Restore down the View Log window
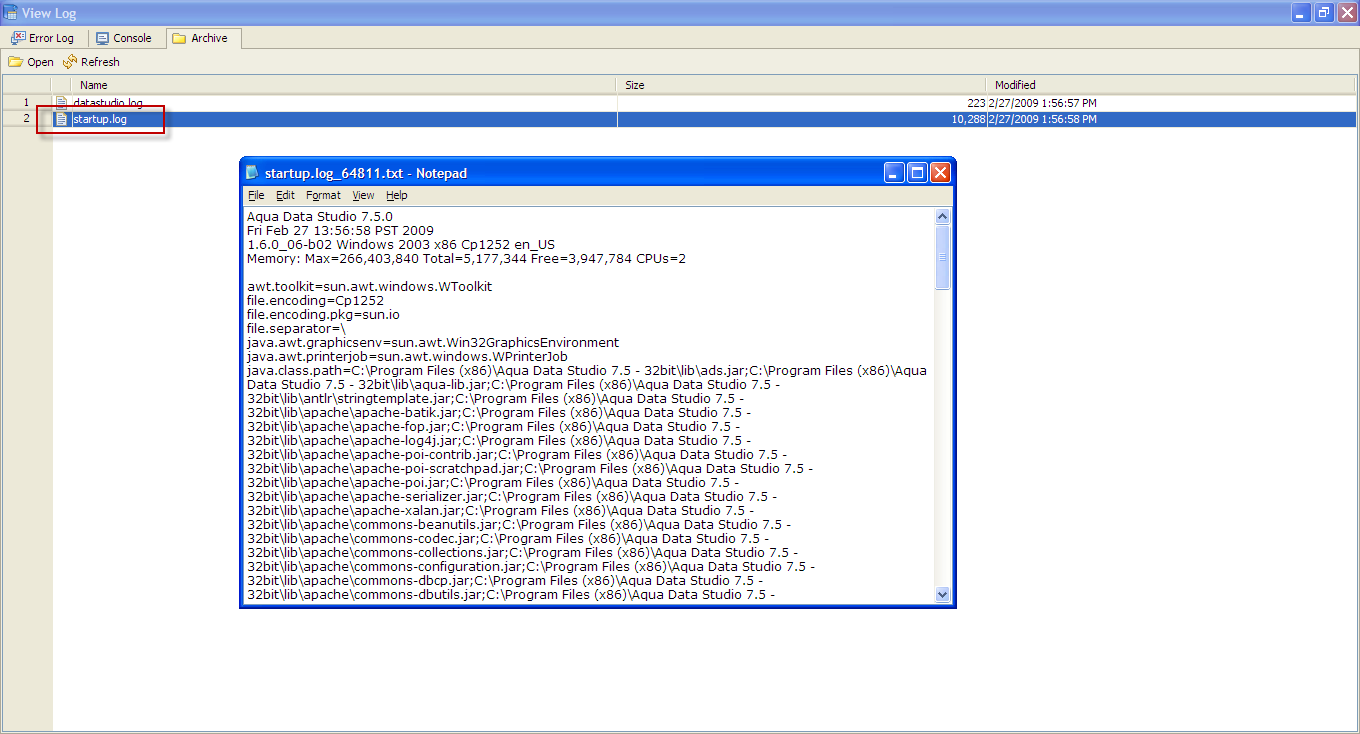Viewport: 1360px width, 734px height. click(x=1323, y=13)
